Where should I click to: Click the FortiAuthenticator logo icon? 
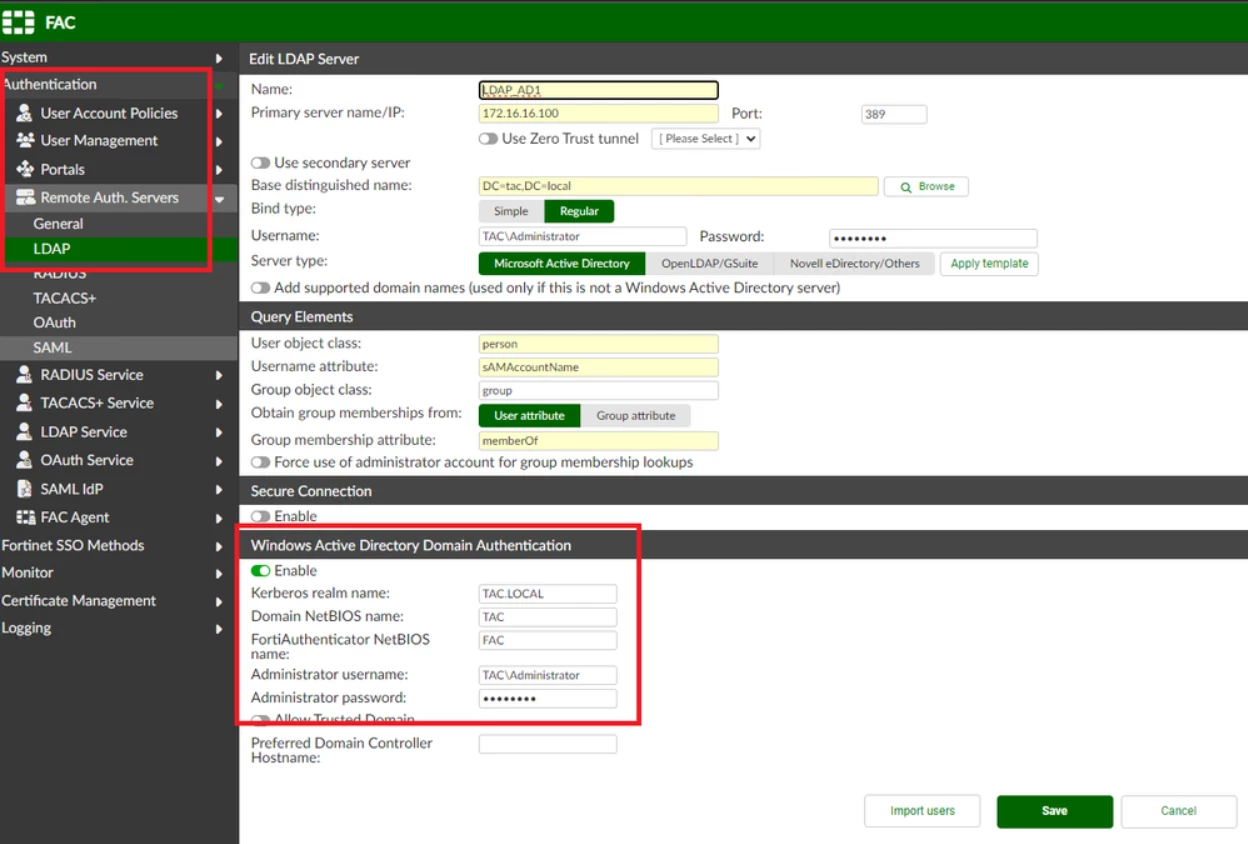(18, 21)
